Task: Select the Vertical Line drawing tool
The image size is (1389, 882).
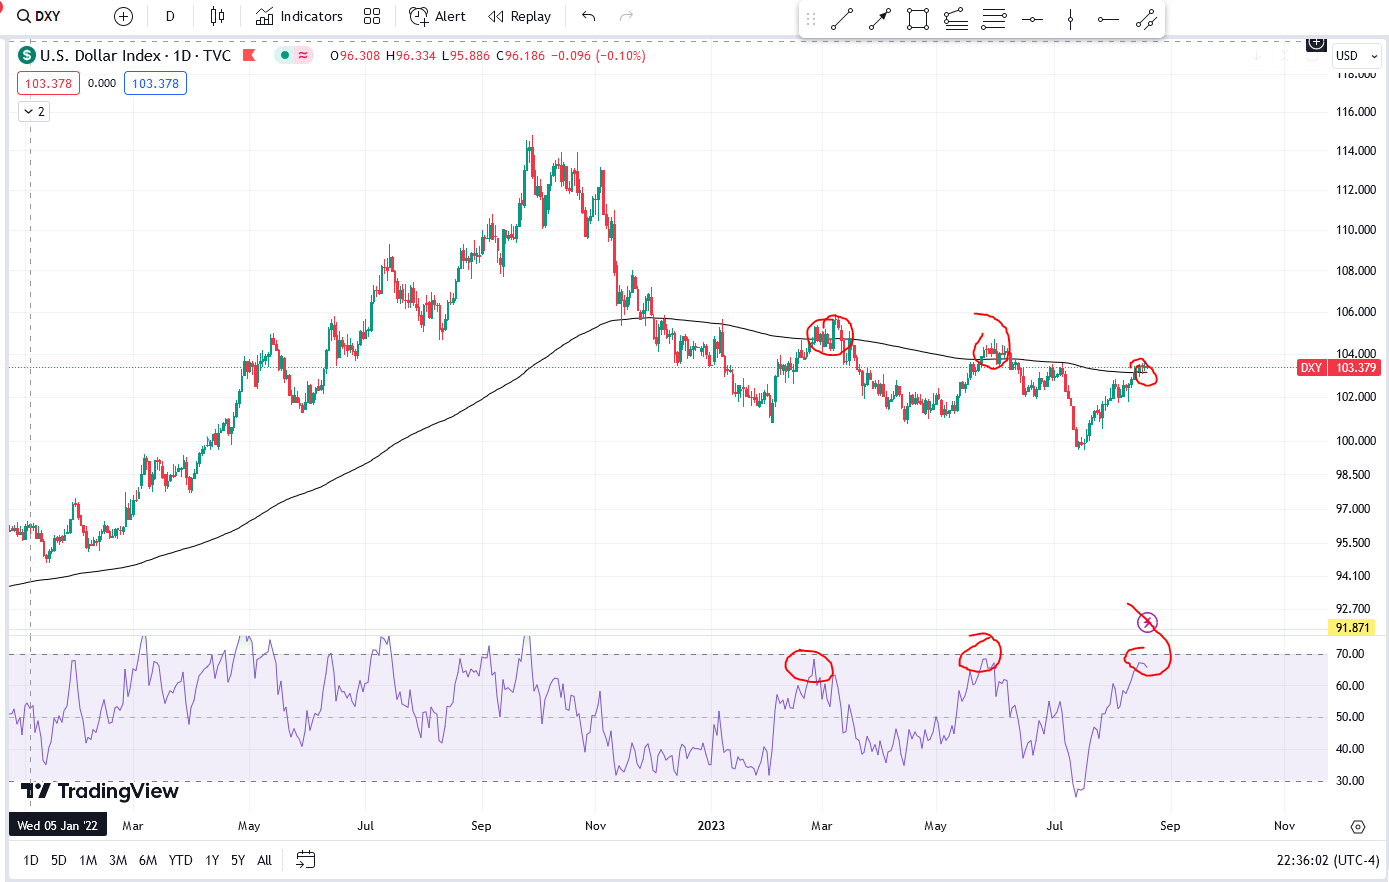Action: click(x=1070, y=19)
